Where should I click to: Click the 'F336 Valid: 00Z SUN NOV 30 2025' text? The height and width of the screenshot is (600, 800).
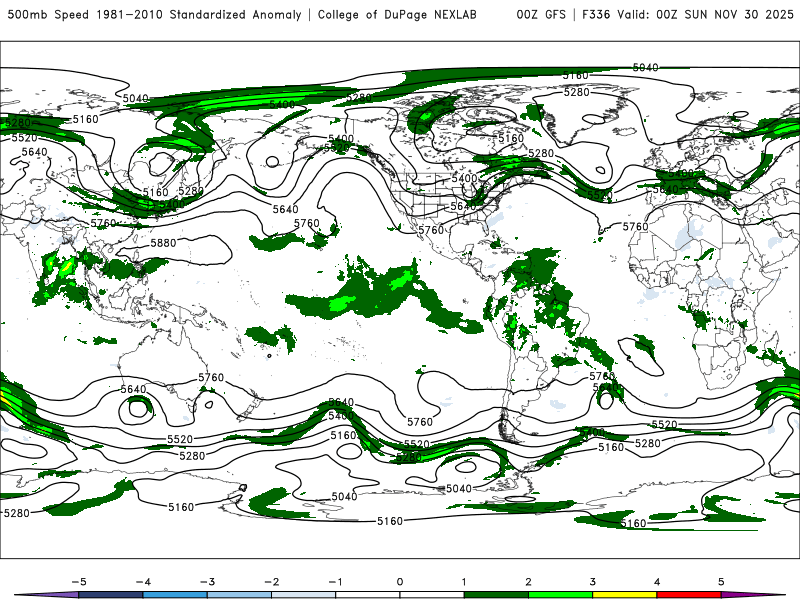tap(687, 14)
